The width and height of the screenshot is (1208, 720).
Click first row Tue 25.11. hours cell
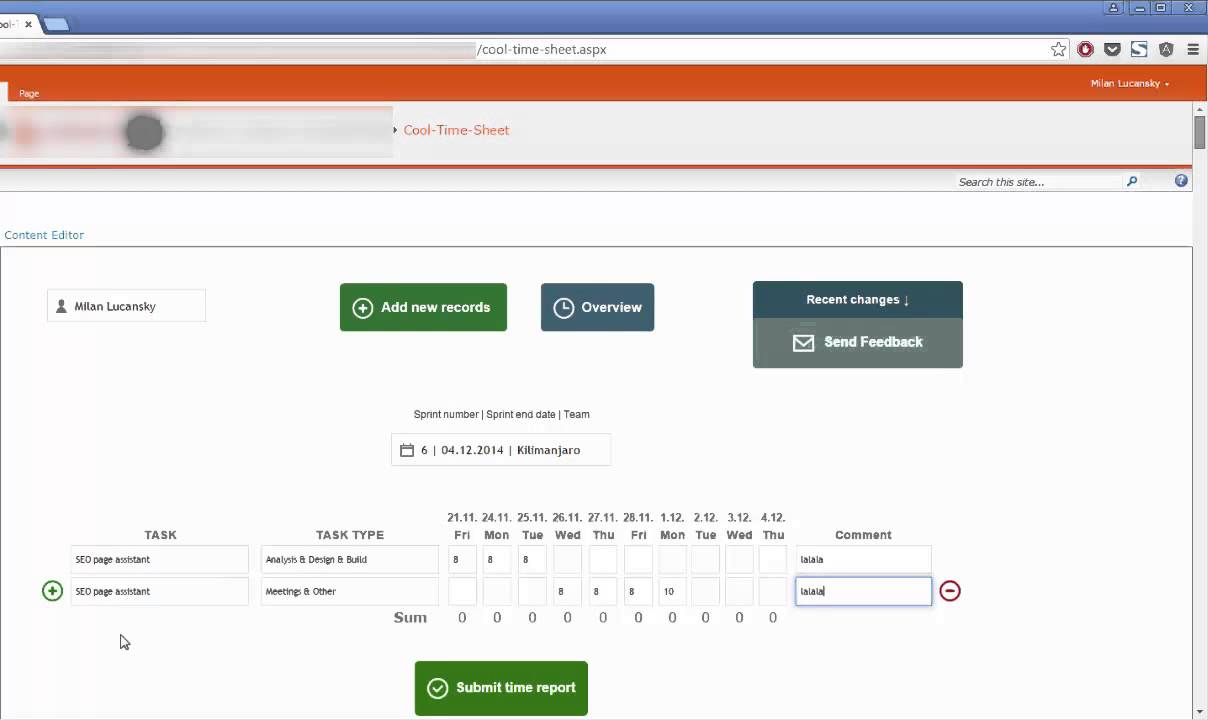coord(532,560)
